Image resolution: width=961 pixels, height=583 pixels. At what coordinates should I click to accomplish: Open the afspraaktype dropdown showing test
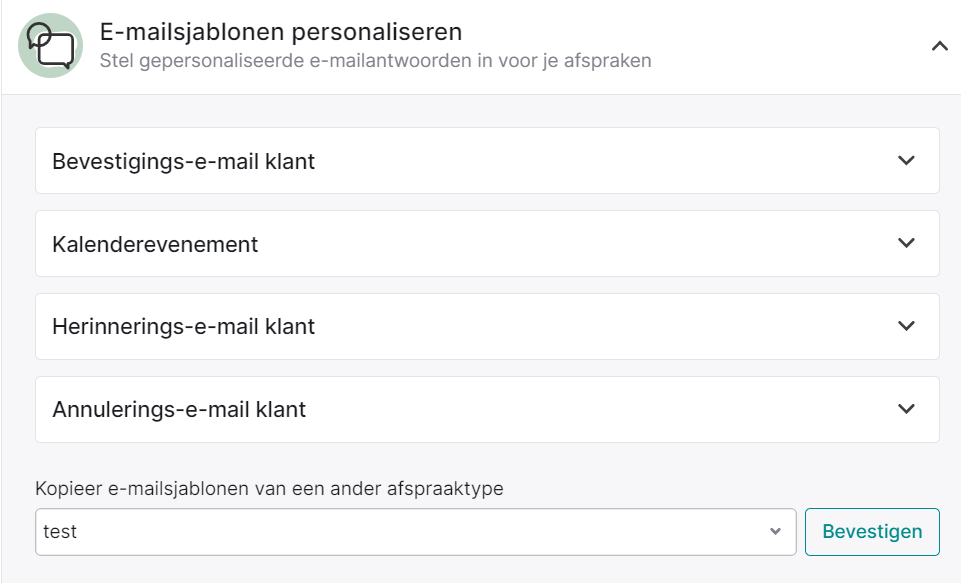click(416, 532)
